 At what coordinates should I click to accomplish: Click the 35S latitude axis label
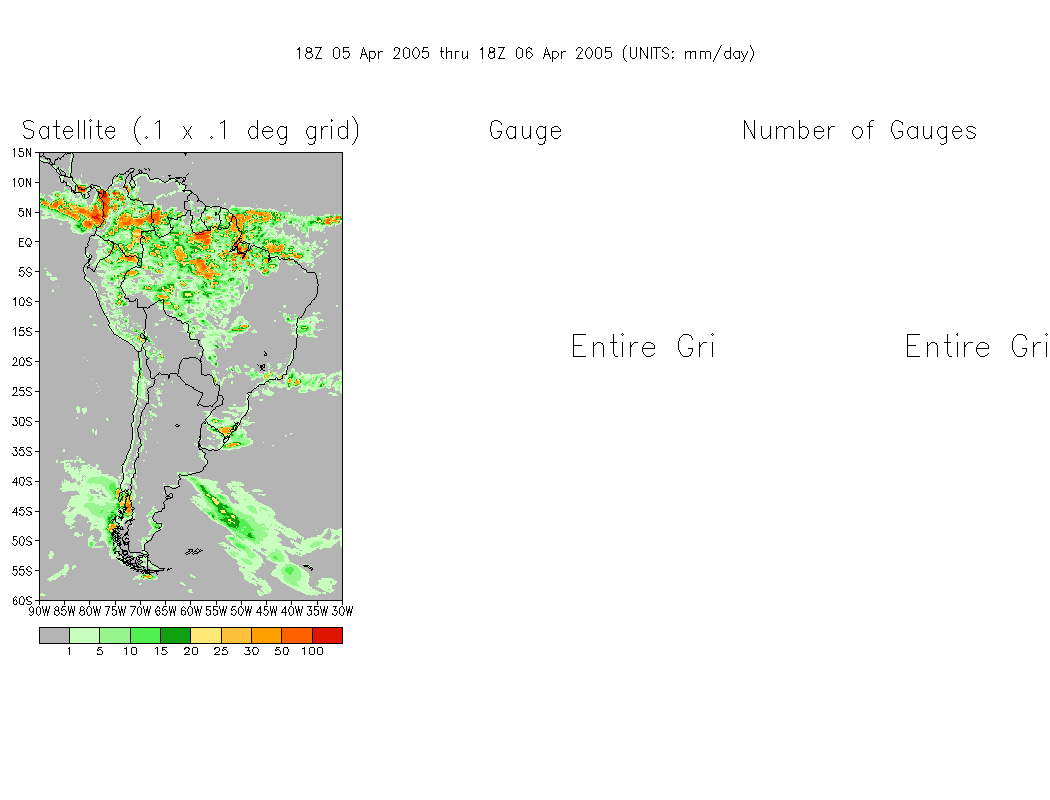point(21,452)
